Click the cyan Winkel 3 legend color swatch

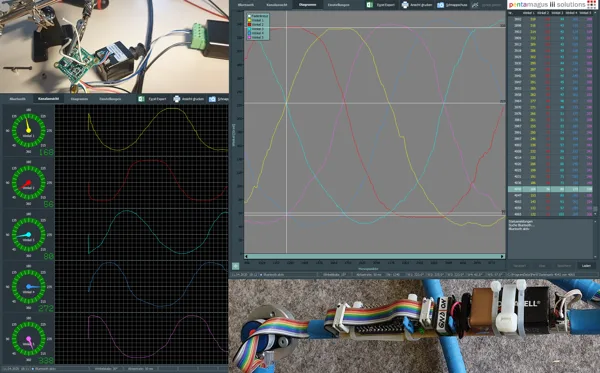click(249, 29)
